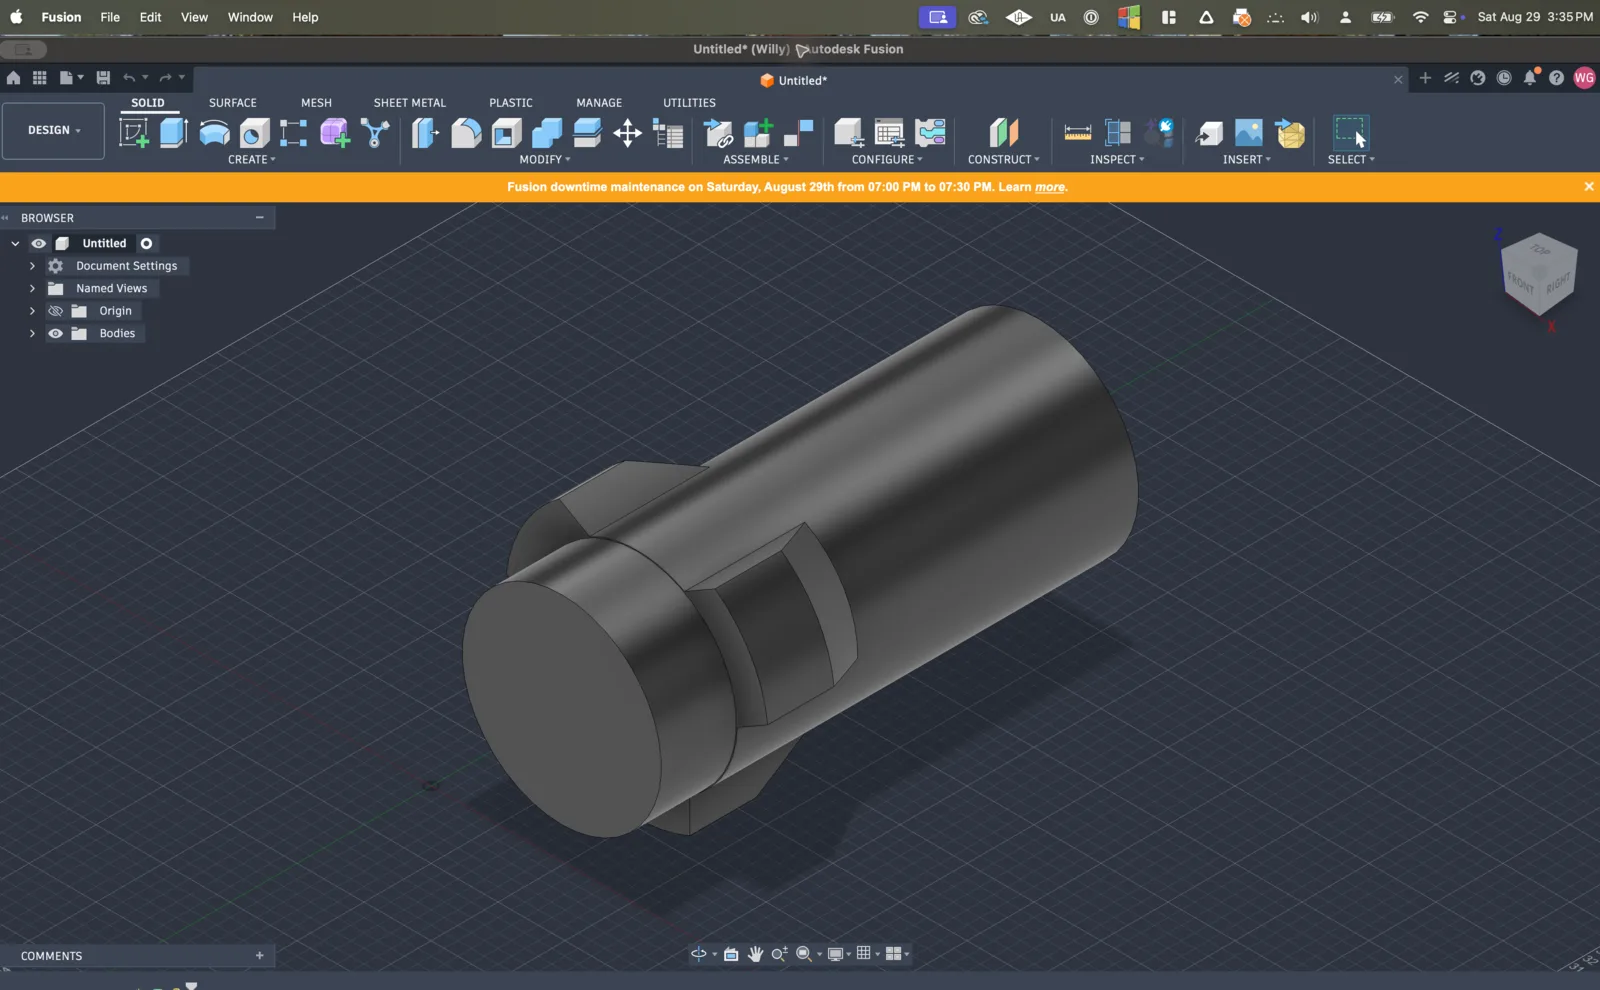Click the Save icon in quick access bar
The height and width of the screenshot is (990, 1600).
click(103, 78)
